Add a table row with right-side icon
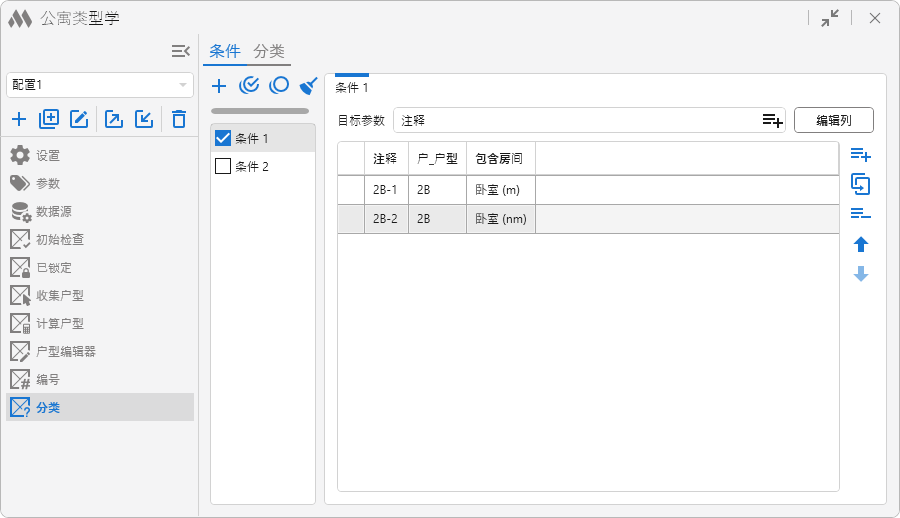This screenshot has height=518, width=900. pos(860,155)
